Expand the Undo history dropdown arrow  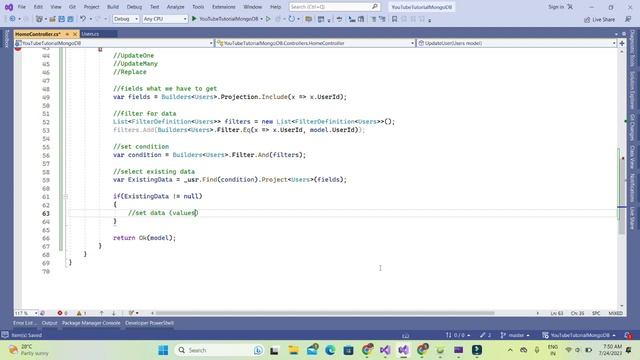point(91,19)
